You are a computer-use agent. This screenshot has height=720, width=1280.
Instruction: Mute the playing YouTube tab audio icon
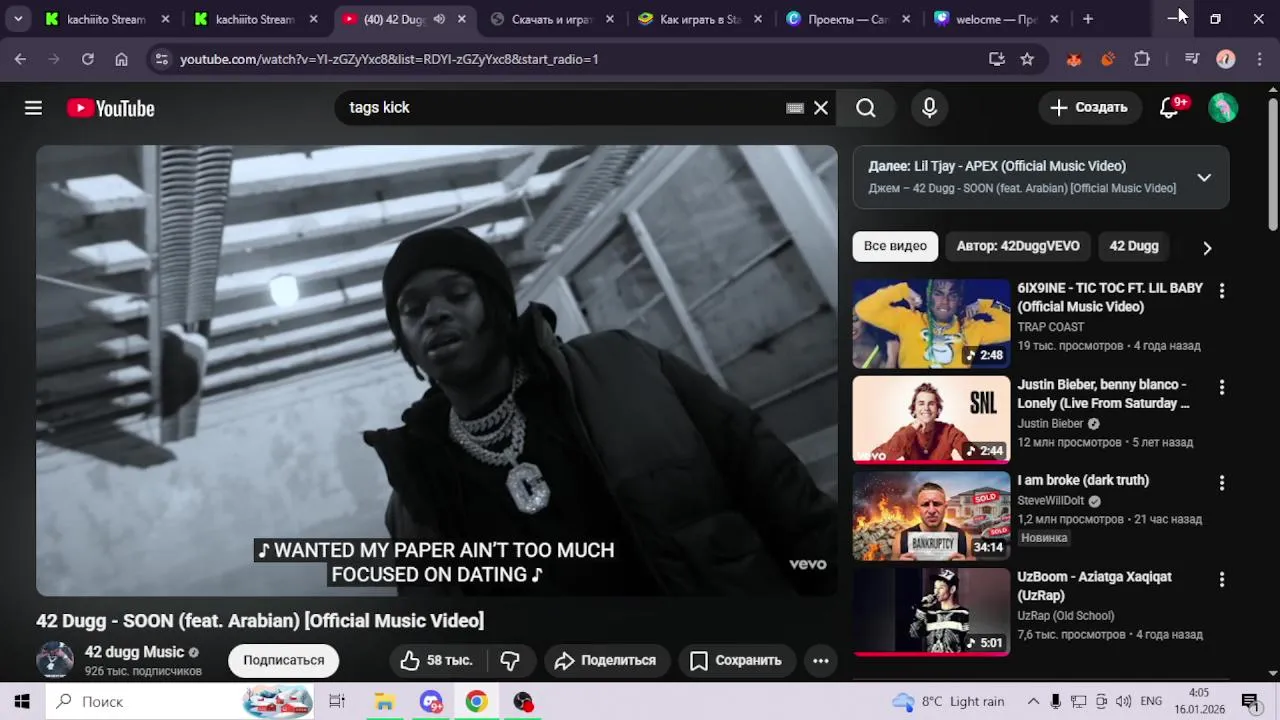(x=439, y=19)
